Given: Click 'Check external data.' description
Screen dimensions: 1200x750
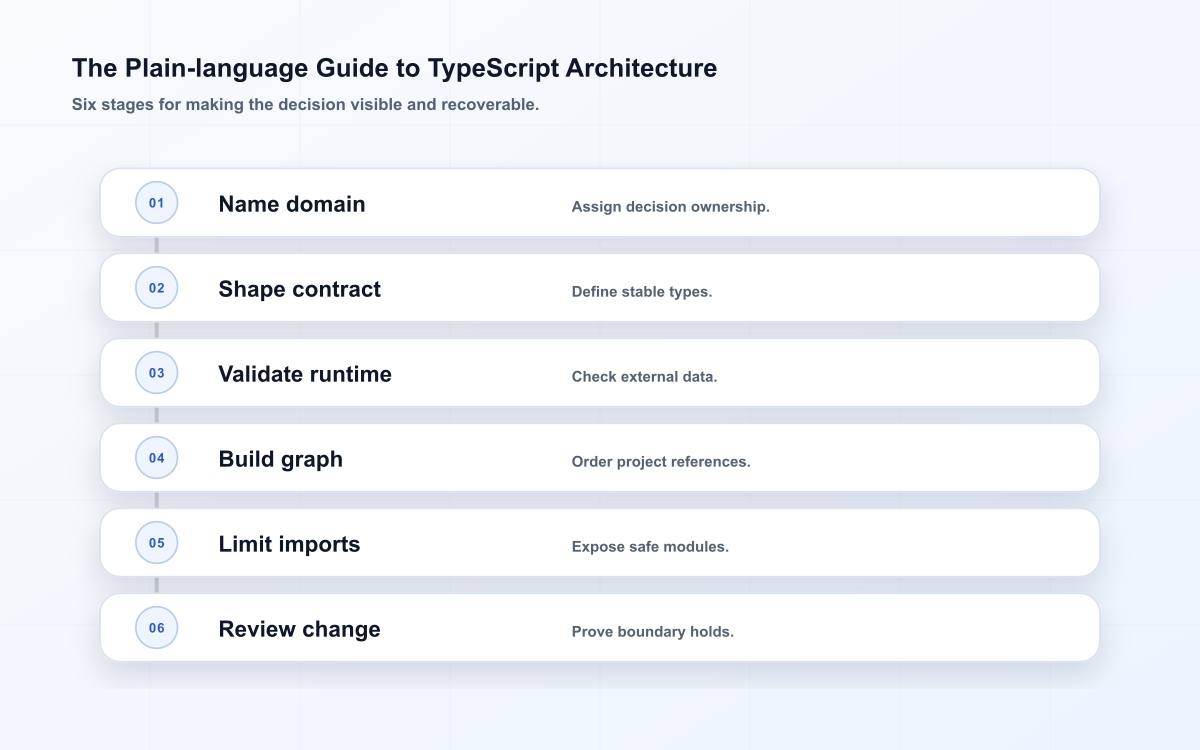Looking at the screenshot, I should [x=645, y=377].
